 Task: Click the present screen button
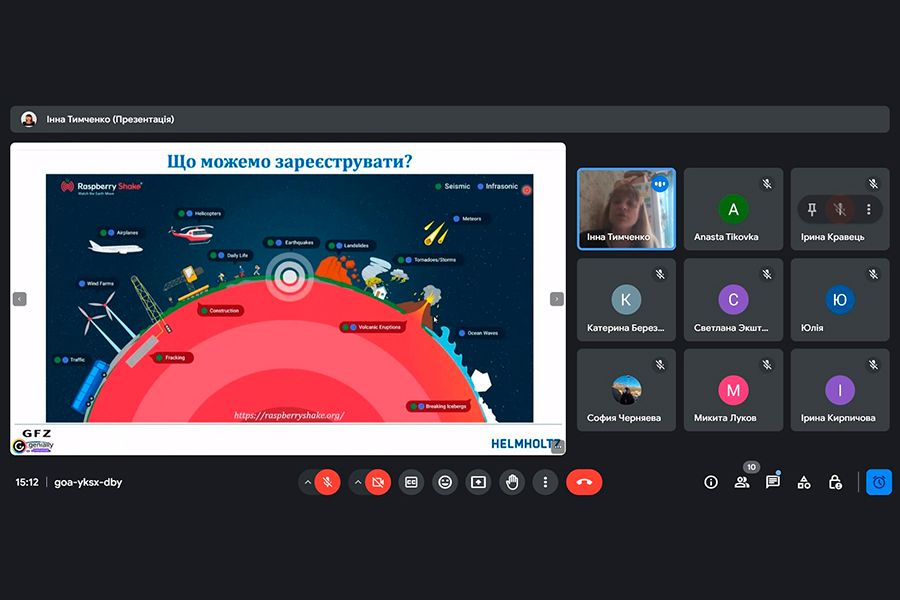(478, 482)
